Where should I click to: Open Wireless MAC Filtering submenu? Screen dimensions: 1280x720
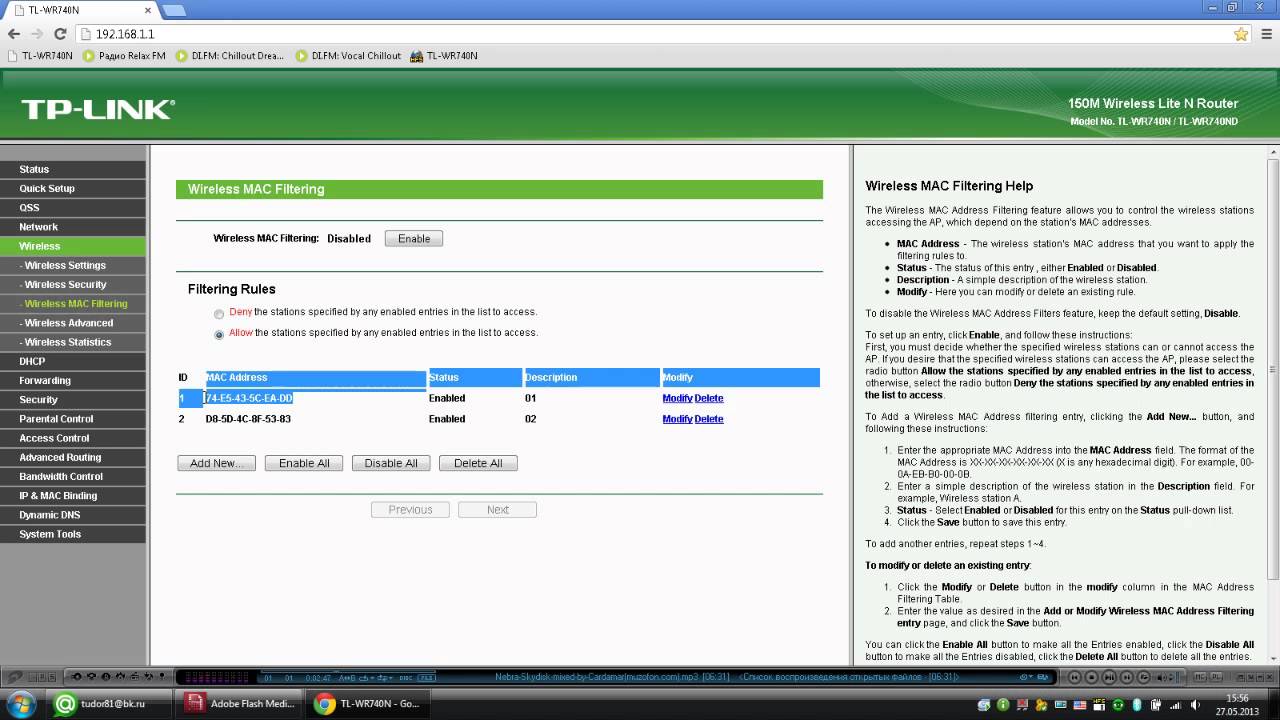73,303
